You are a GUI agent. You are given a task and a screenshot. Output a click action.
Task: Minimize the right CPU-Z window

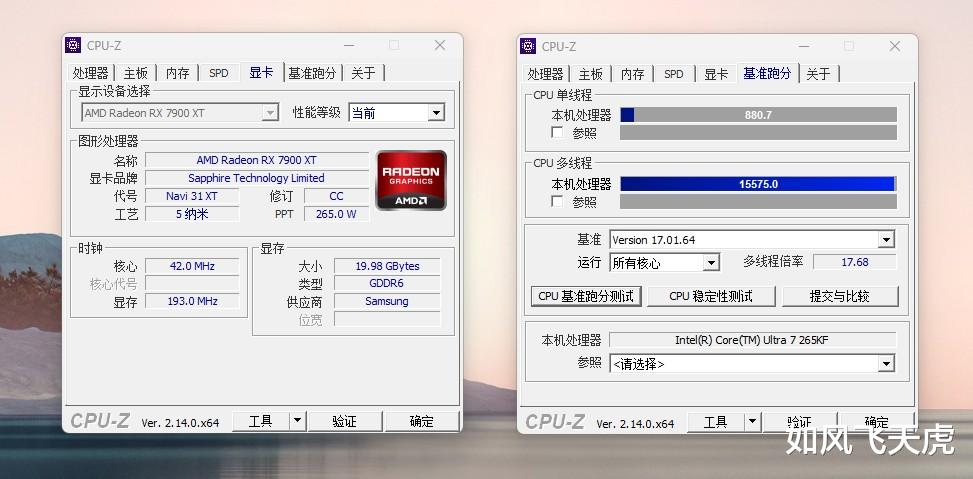tap(804, 47)
